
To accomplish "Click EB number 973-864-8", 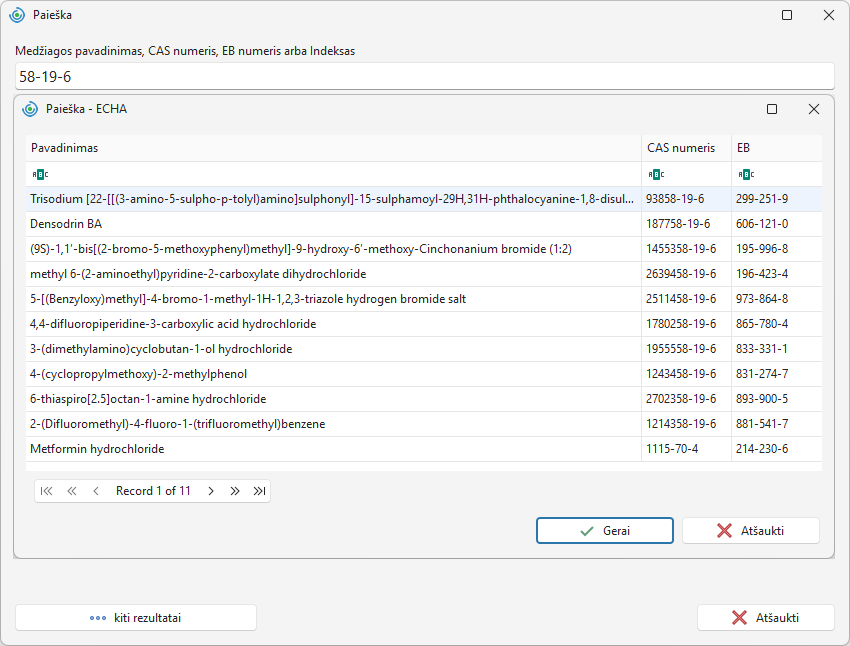I will coord(762,299).
